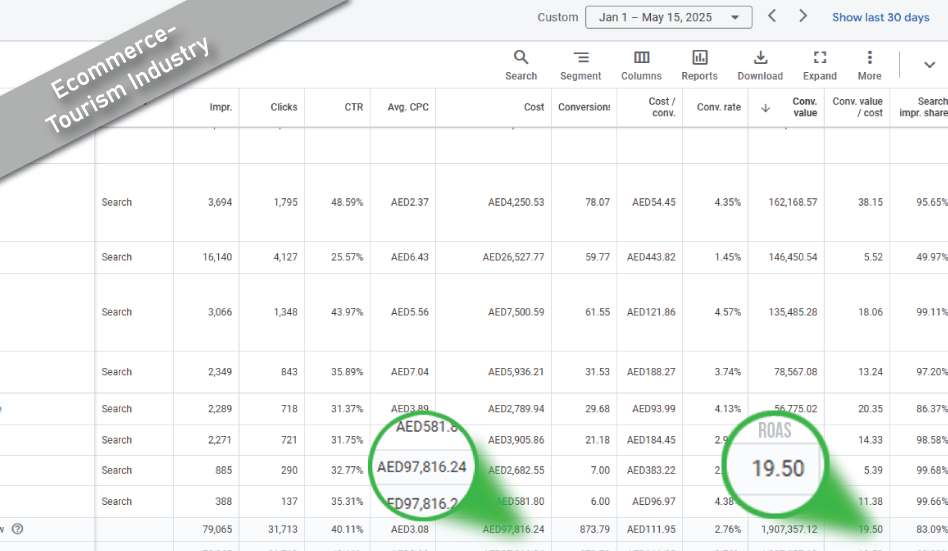Sort by the Clicks column header
The width and height of the screenshot is (948, 551).
(283, 107)
